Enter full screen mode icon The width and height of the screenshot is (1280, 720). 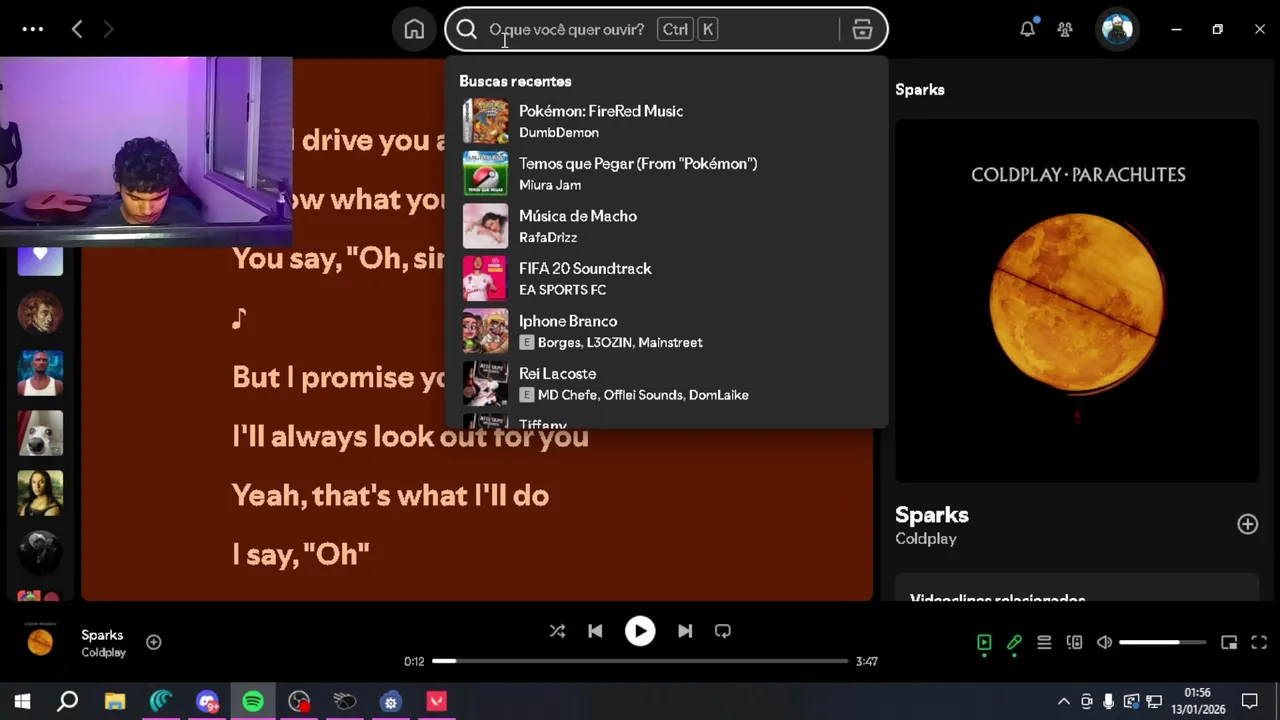[1259, 643]
